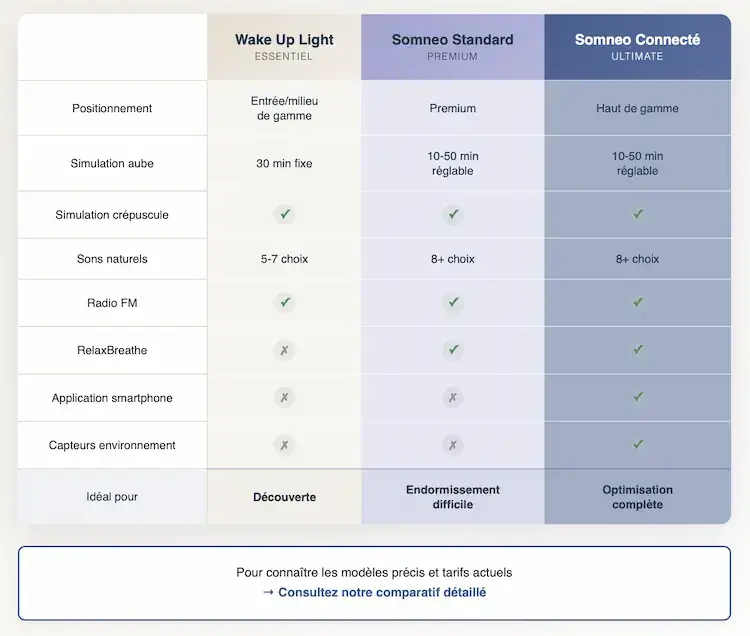The height and width of the screenshot is (636, 750).
Task: Click Somneo Connecté Application smartphone checkmark
Action: [x=638, y=397]
